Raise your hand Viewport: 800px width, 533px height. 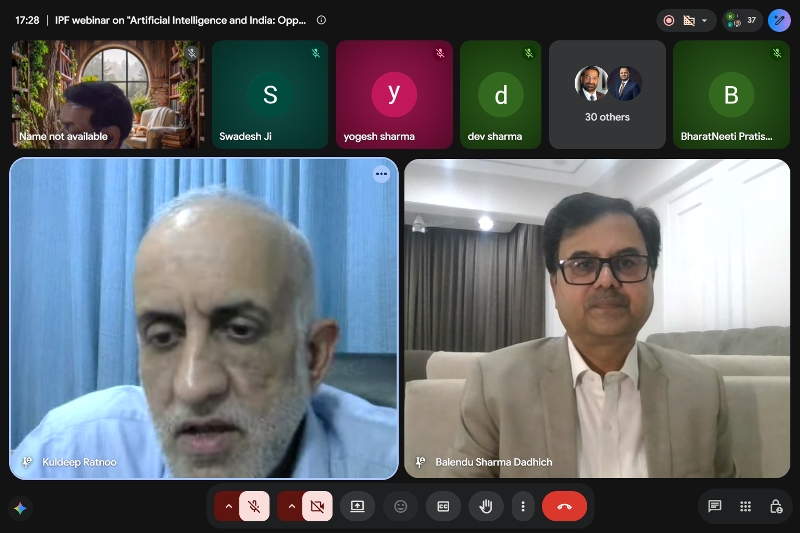tap(486, 506)
